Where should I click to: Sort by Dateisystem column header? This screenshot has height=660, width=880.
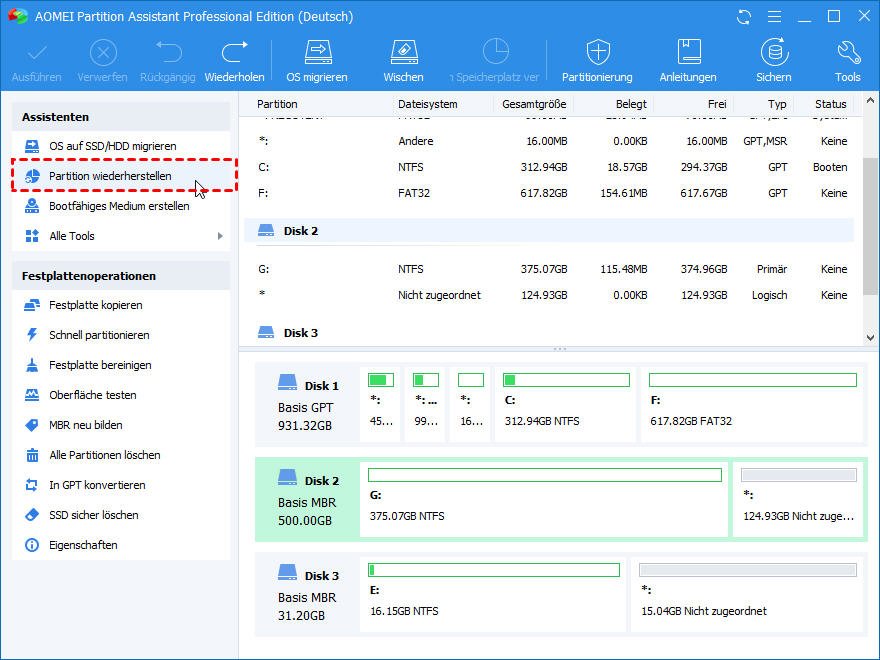click(428, 104)
